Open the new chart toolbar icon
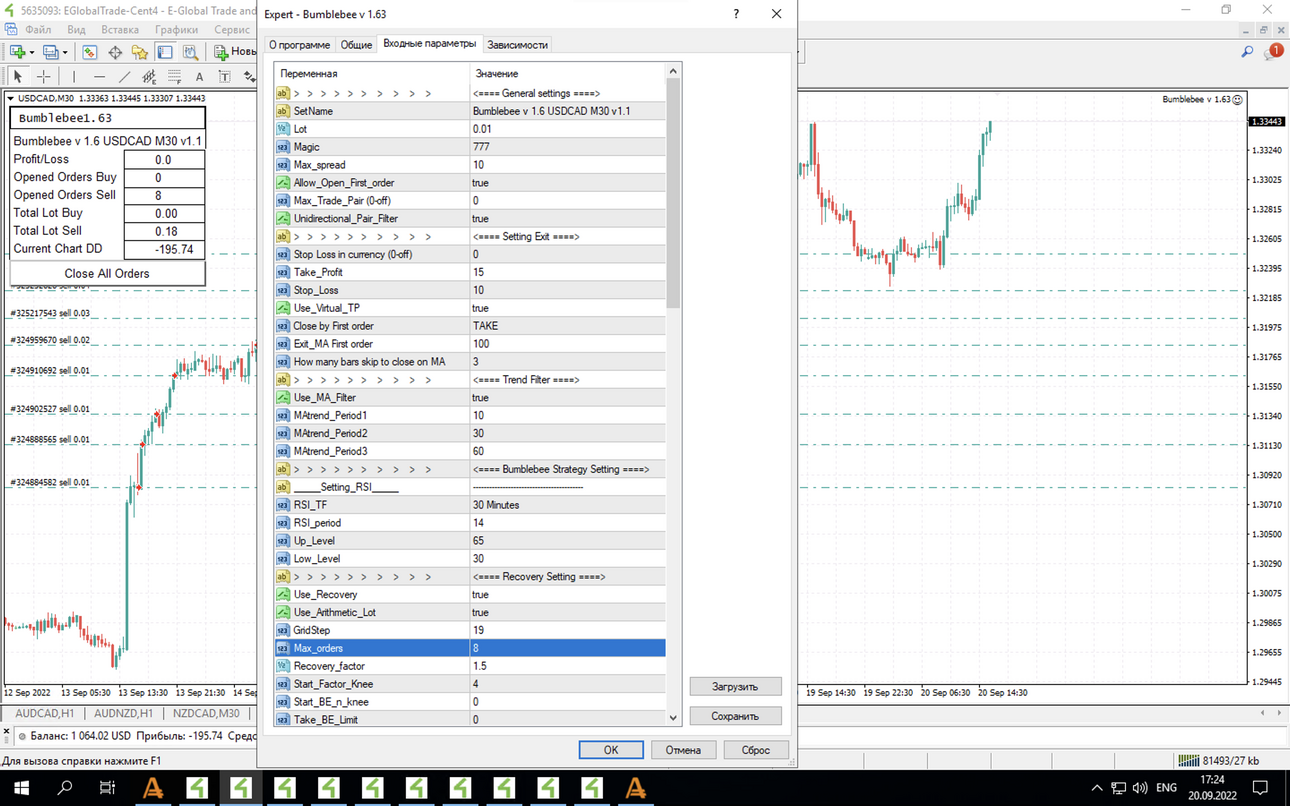Screen dimensions: 1290x806 coord(17,52)
